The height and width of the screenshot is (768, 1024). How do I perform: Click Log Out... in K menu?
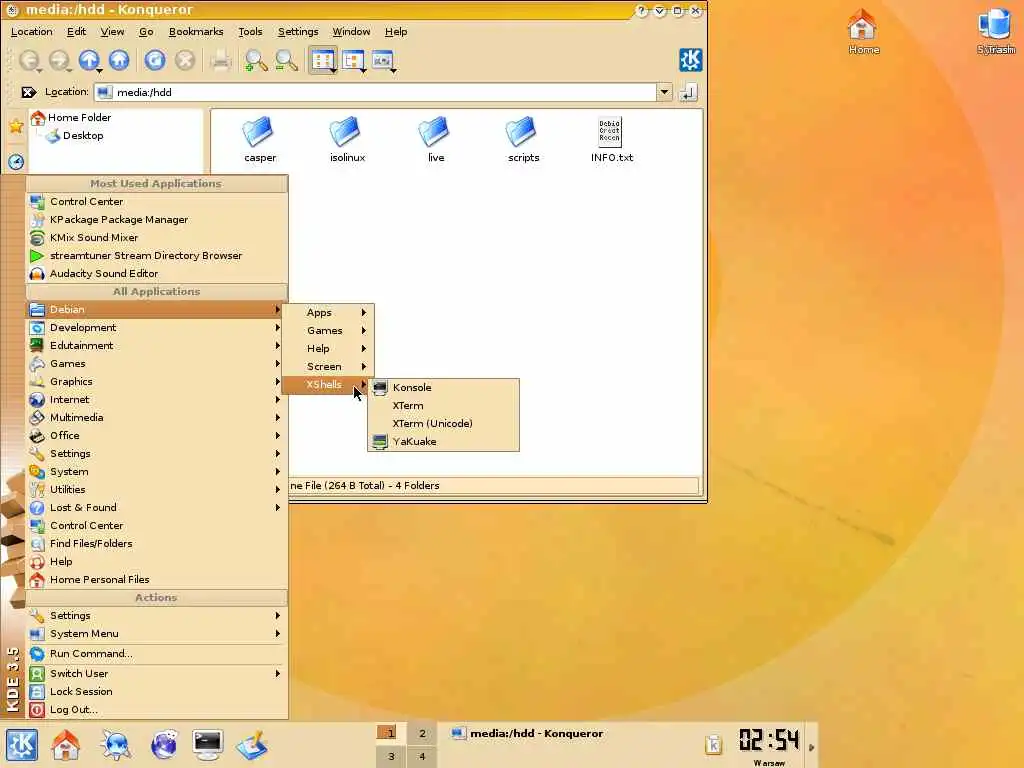[156, 710]
